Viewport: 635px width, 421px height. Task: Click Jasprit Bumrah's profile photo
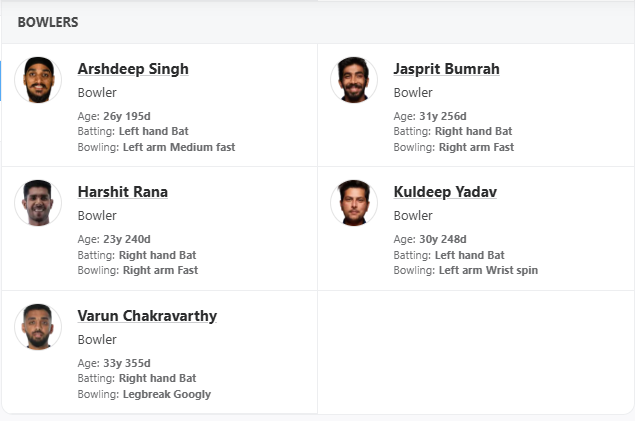coord(354,80)
